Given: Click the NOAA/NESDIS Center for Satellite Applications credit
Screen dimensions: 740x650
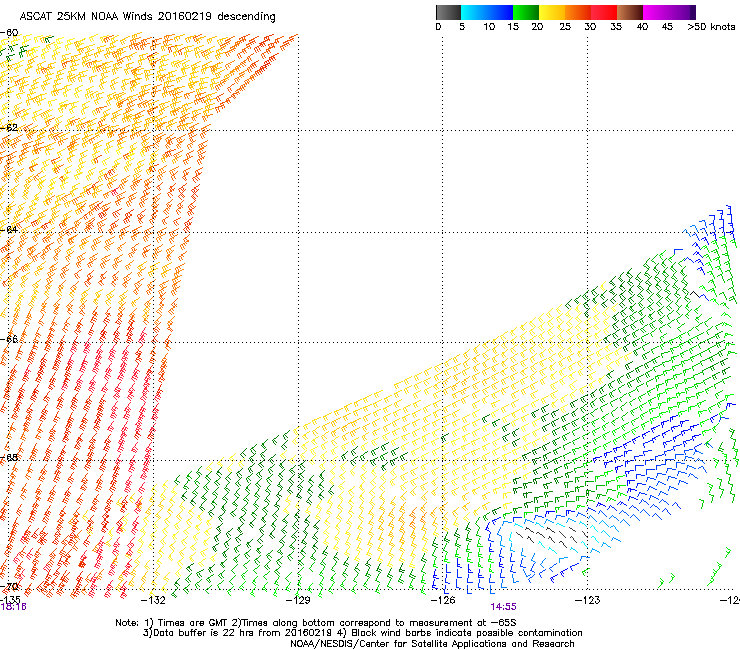Looking at the screenshot, I should pyautogui.click(x=432, y=644).
